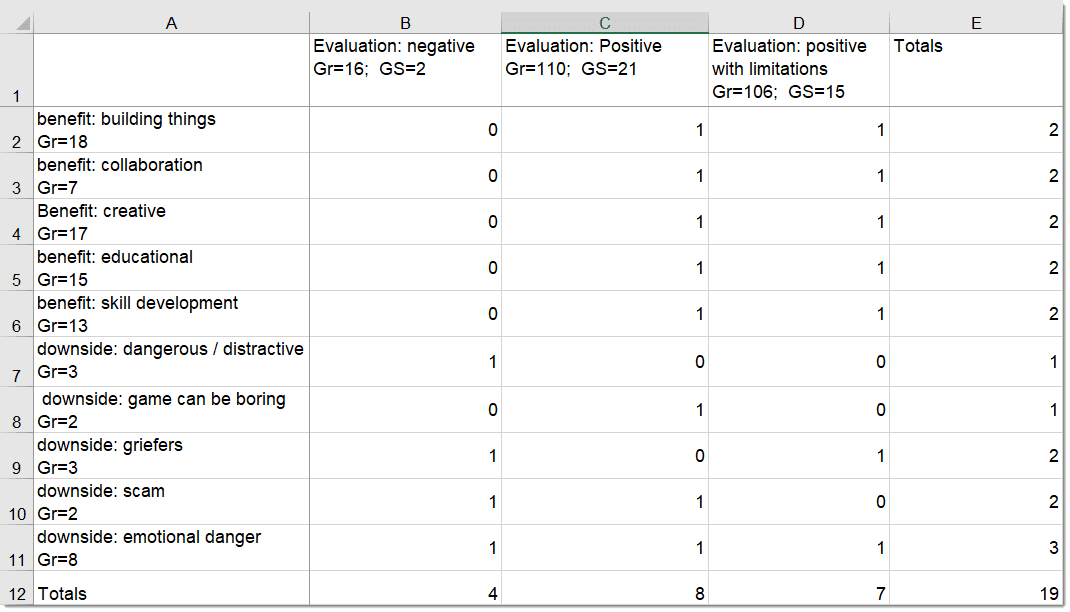1070x612 pixels.
Task: Click the 'Totals' header cell in column E
Action: [x=977, y=70]
